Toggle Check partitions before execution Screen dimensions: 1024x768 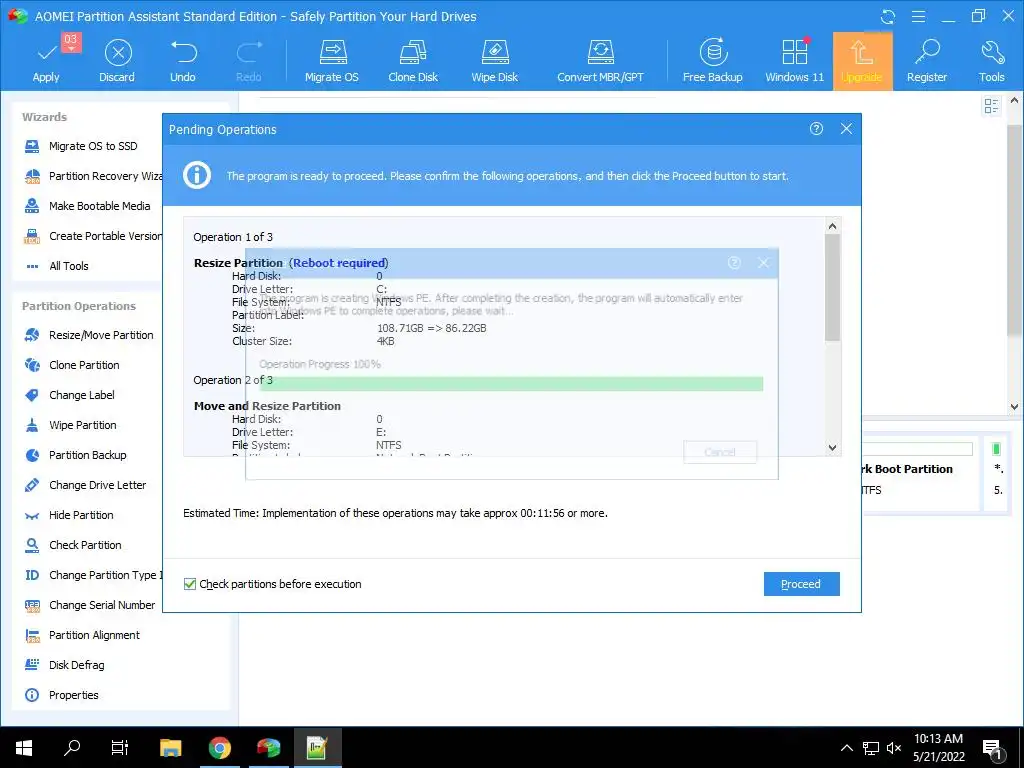coord(190,584)
